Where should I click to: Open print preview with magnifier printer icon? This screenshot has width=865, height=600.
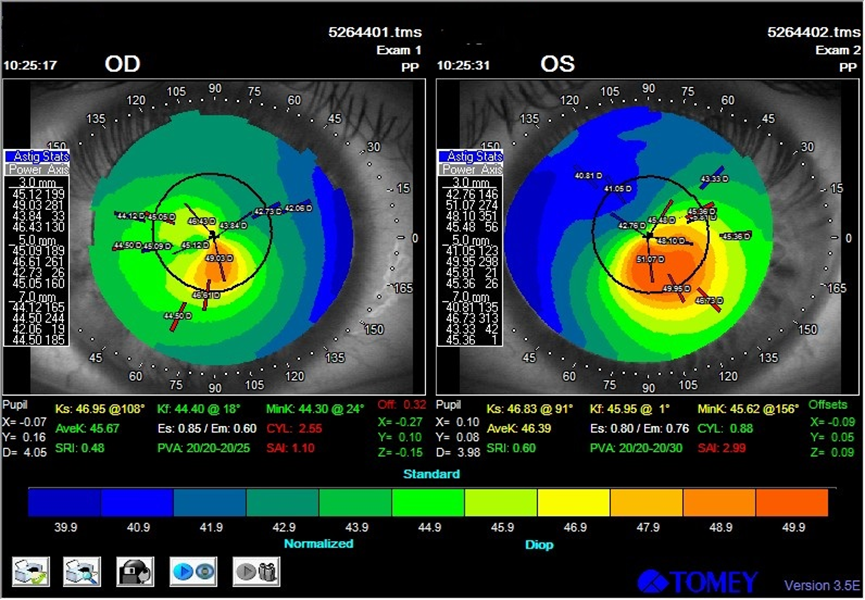(x=82, y=572)
